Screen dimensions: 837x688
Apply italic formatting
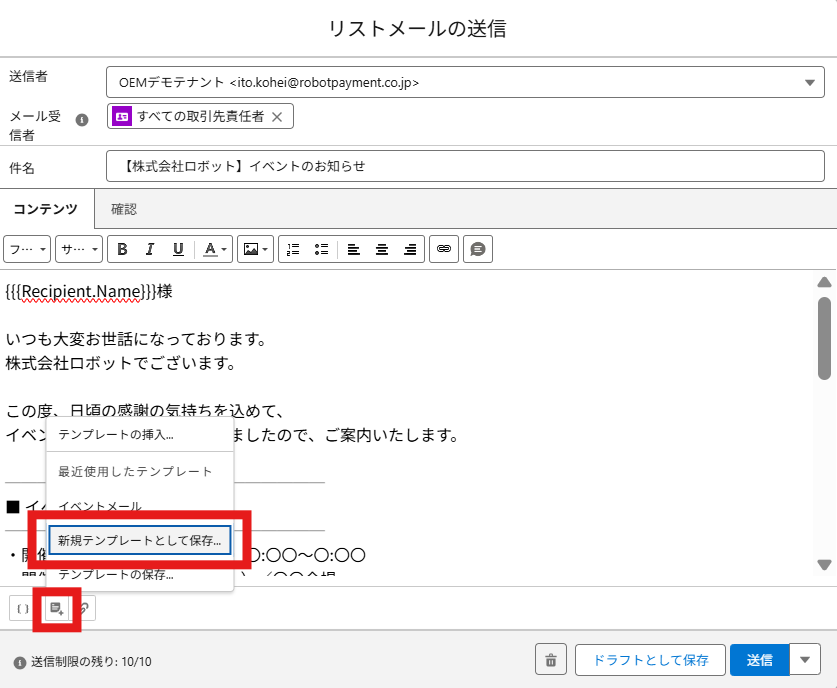(150, 249)
